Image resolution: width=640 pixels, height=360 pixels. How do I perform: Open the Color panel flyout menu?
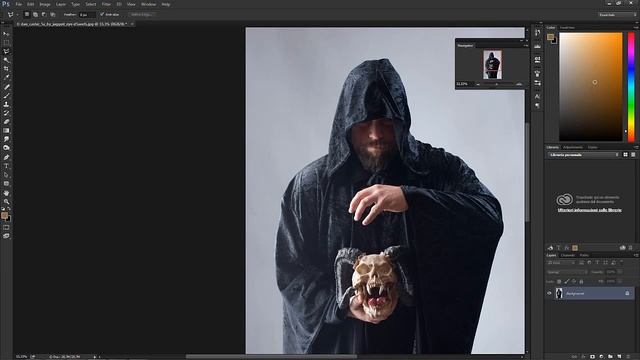[636, 27]
